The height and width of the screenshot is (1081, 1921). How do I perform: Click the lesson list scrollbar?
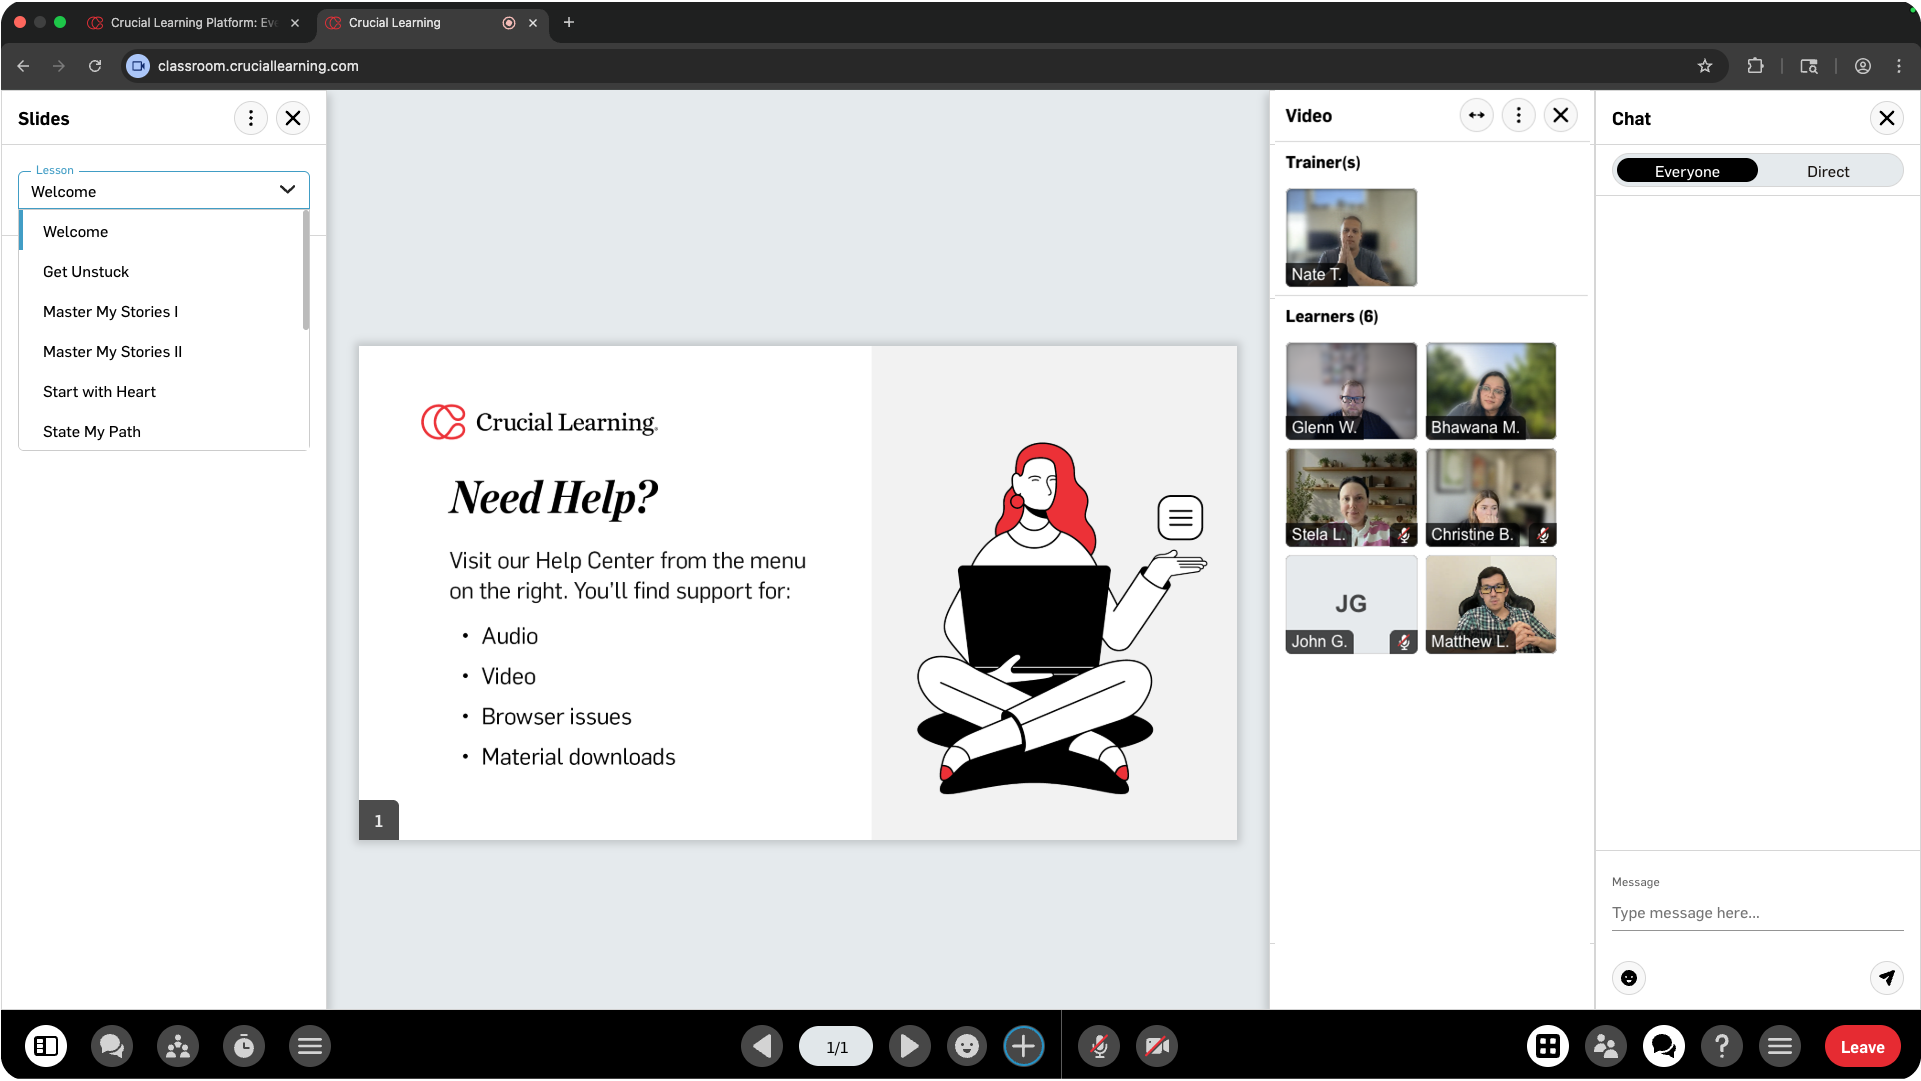click(x=306, y=270)
